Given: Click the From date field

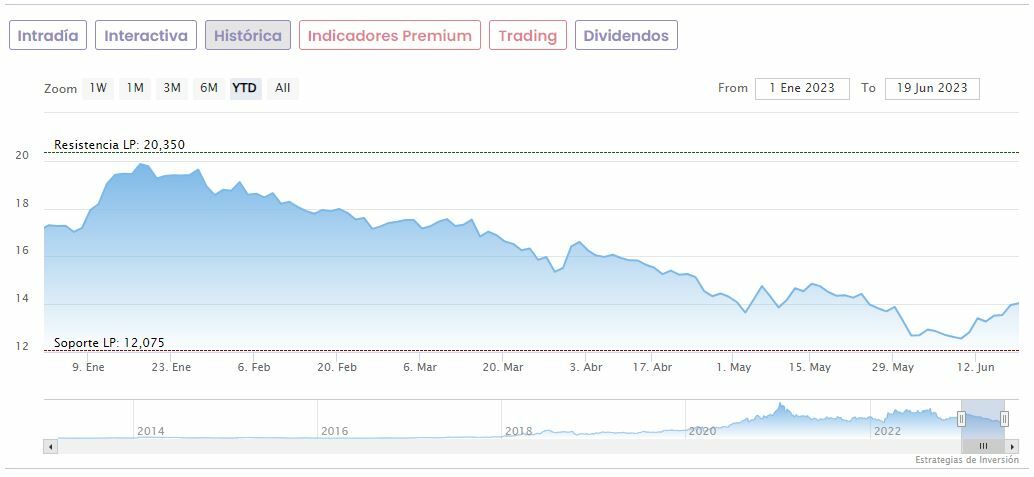Looking at the screenshot, I should 802,88.
